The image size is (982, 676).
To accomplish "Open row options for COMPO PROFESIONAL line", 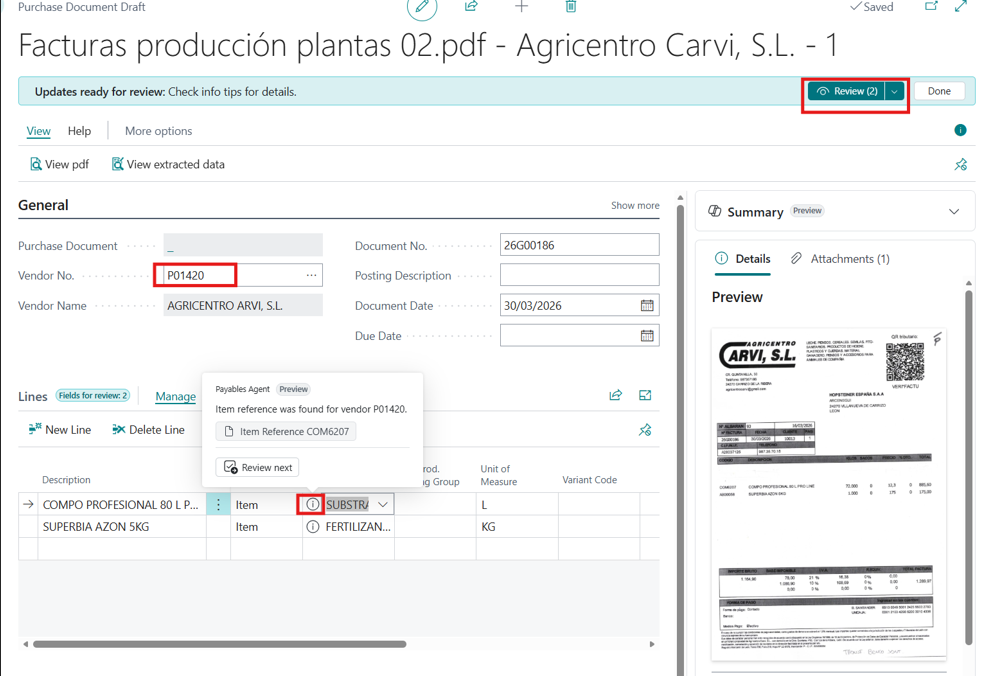I will (x=218, y=504).
